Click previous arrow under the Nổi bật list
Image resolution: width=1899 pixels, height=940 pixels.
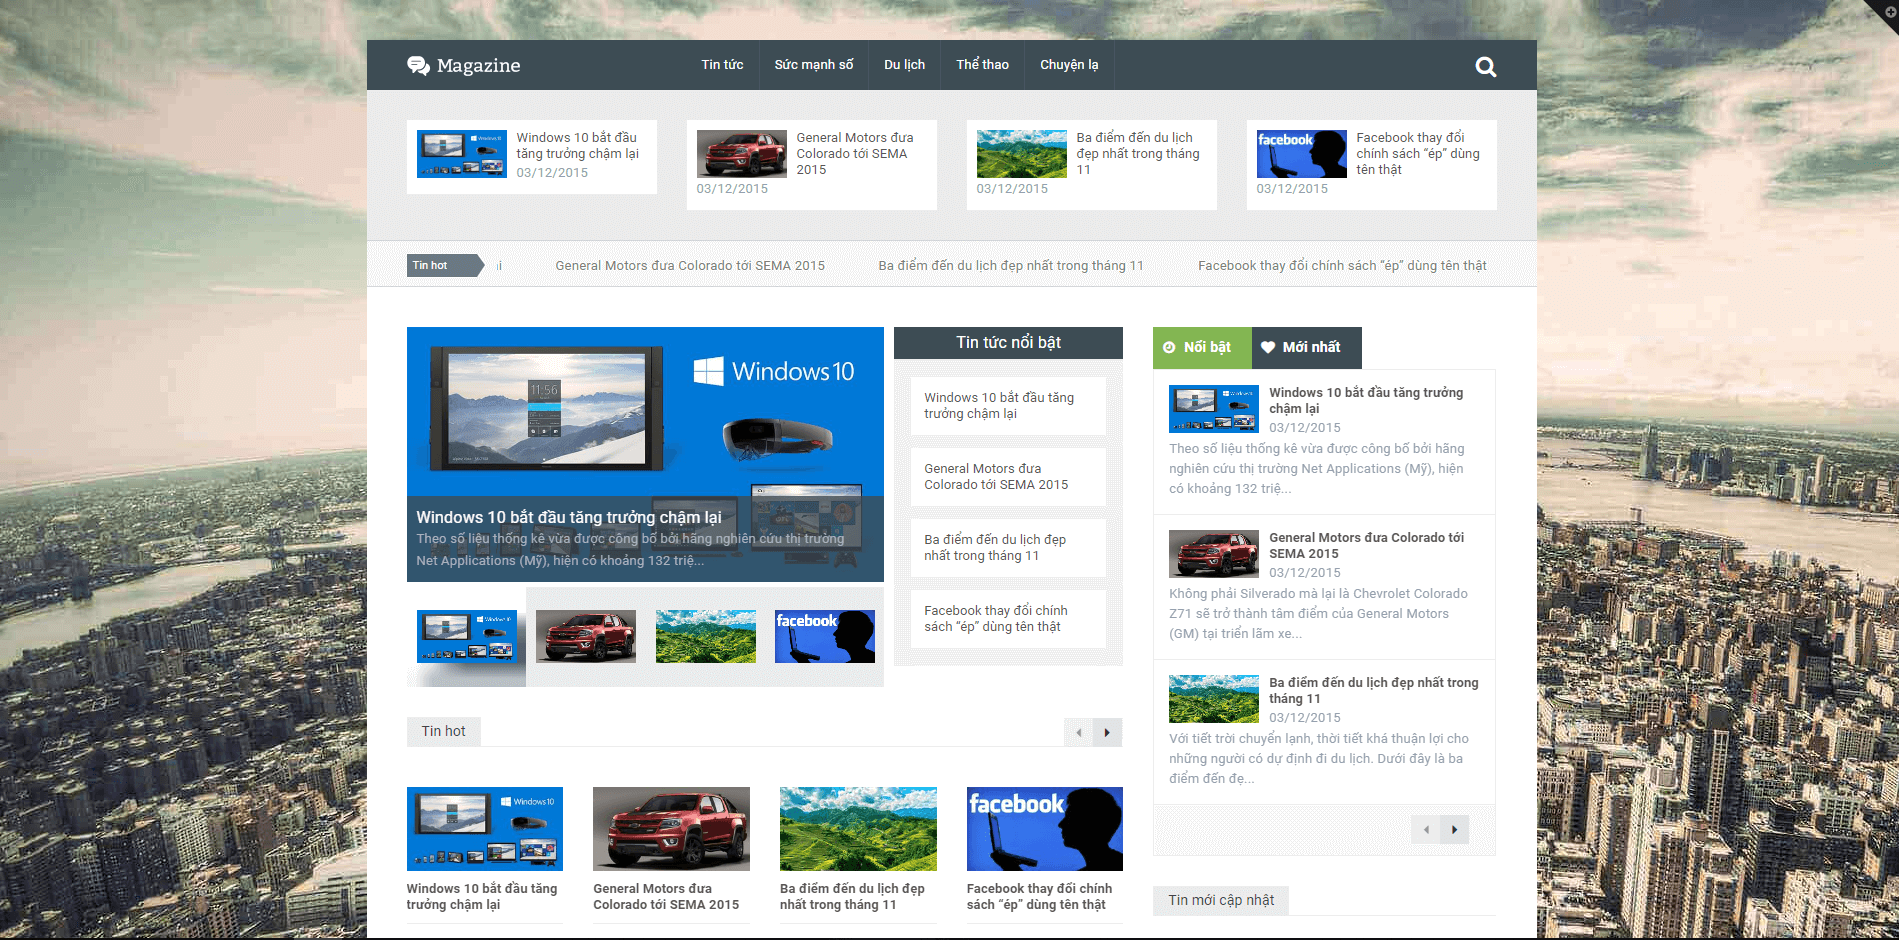(1426, 829)
